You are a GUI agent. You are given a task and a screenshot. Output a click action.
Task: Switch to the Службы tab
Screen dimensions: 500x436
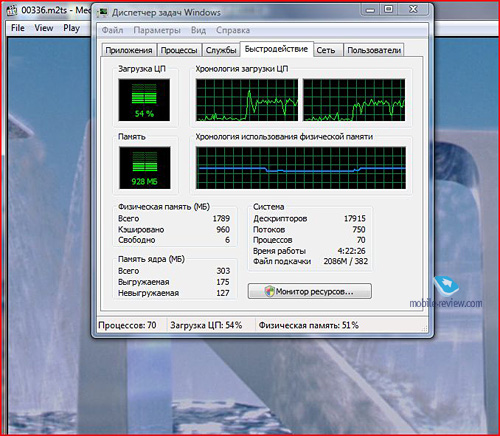pyautogui.click(x=221, y=50)
